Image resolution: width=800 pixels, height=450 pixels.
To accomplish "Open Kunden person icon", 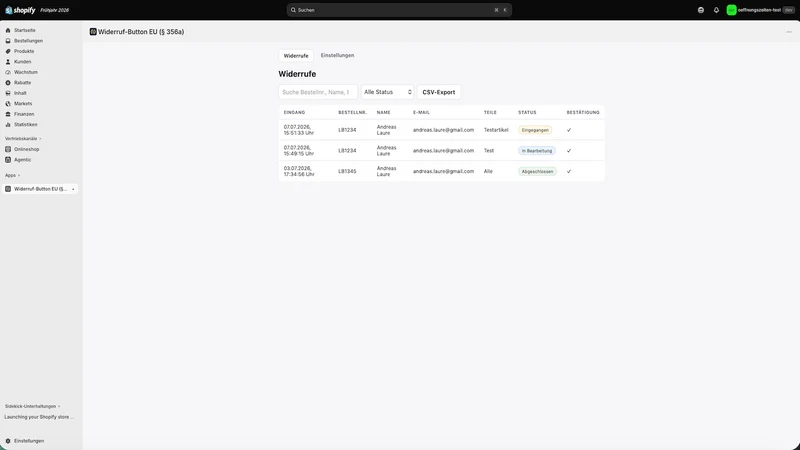I will point(8,62).
